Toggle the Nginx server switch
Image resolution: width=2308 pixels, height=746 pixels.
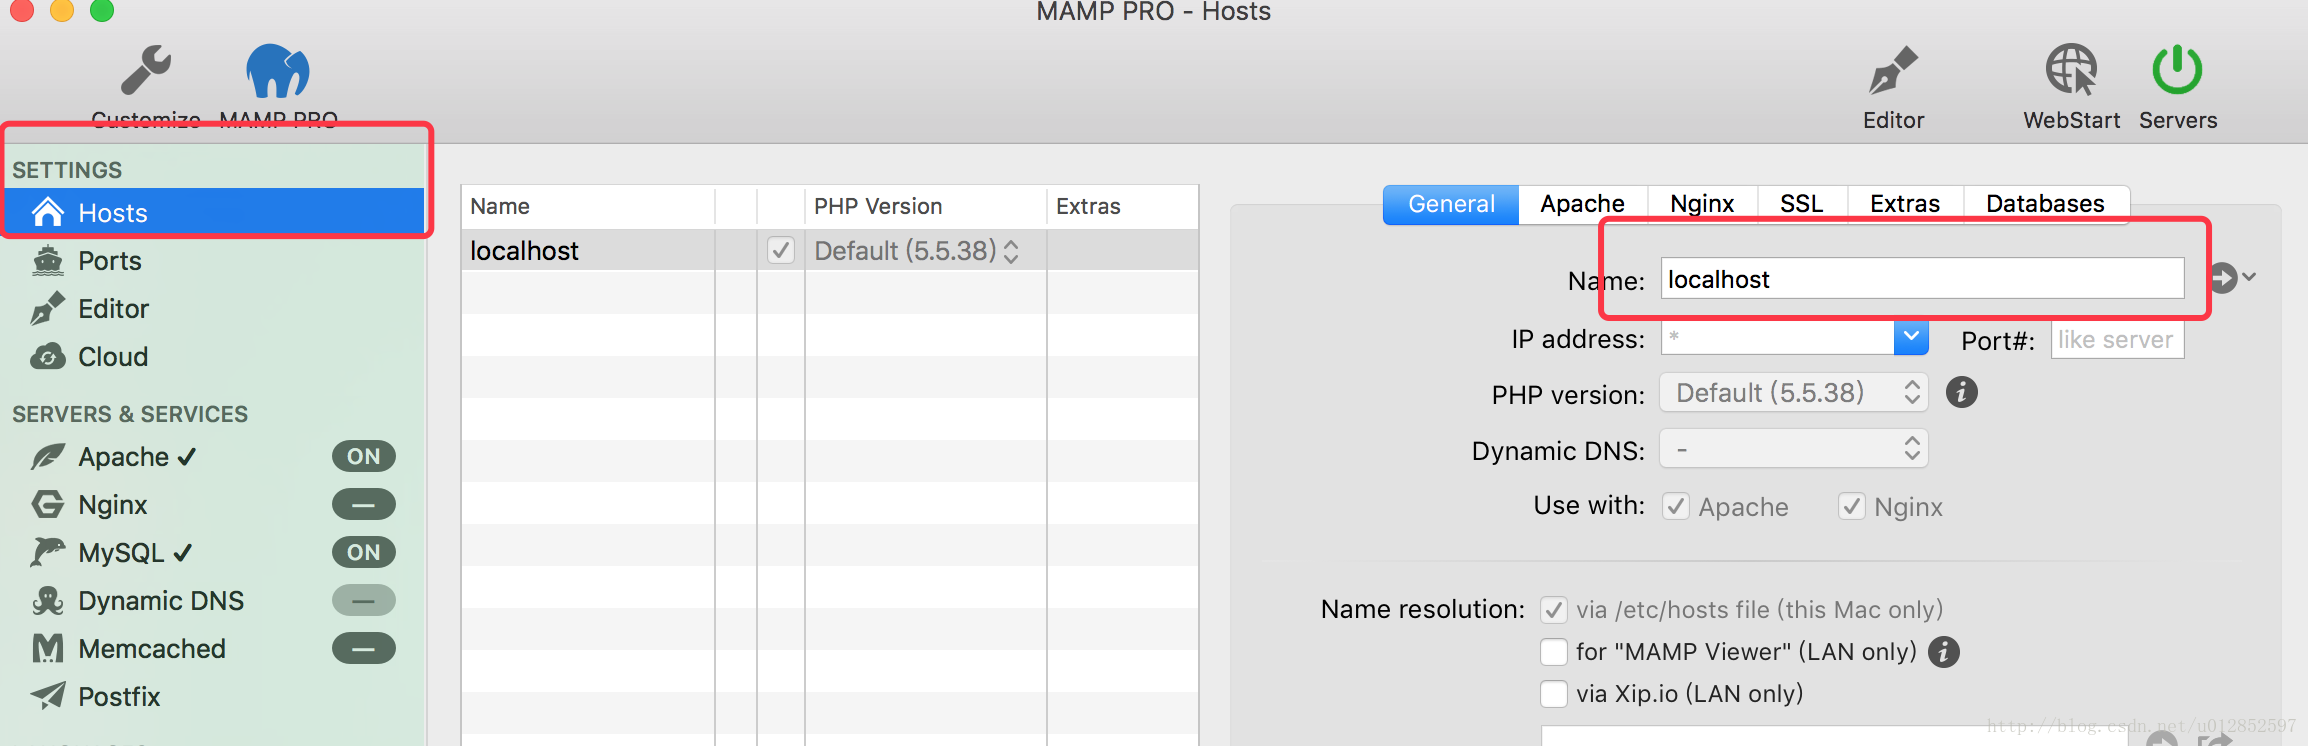[364, 504]
